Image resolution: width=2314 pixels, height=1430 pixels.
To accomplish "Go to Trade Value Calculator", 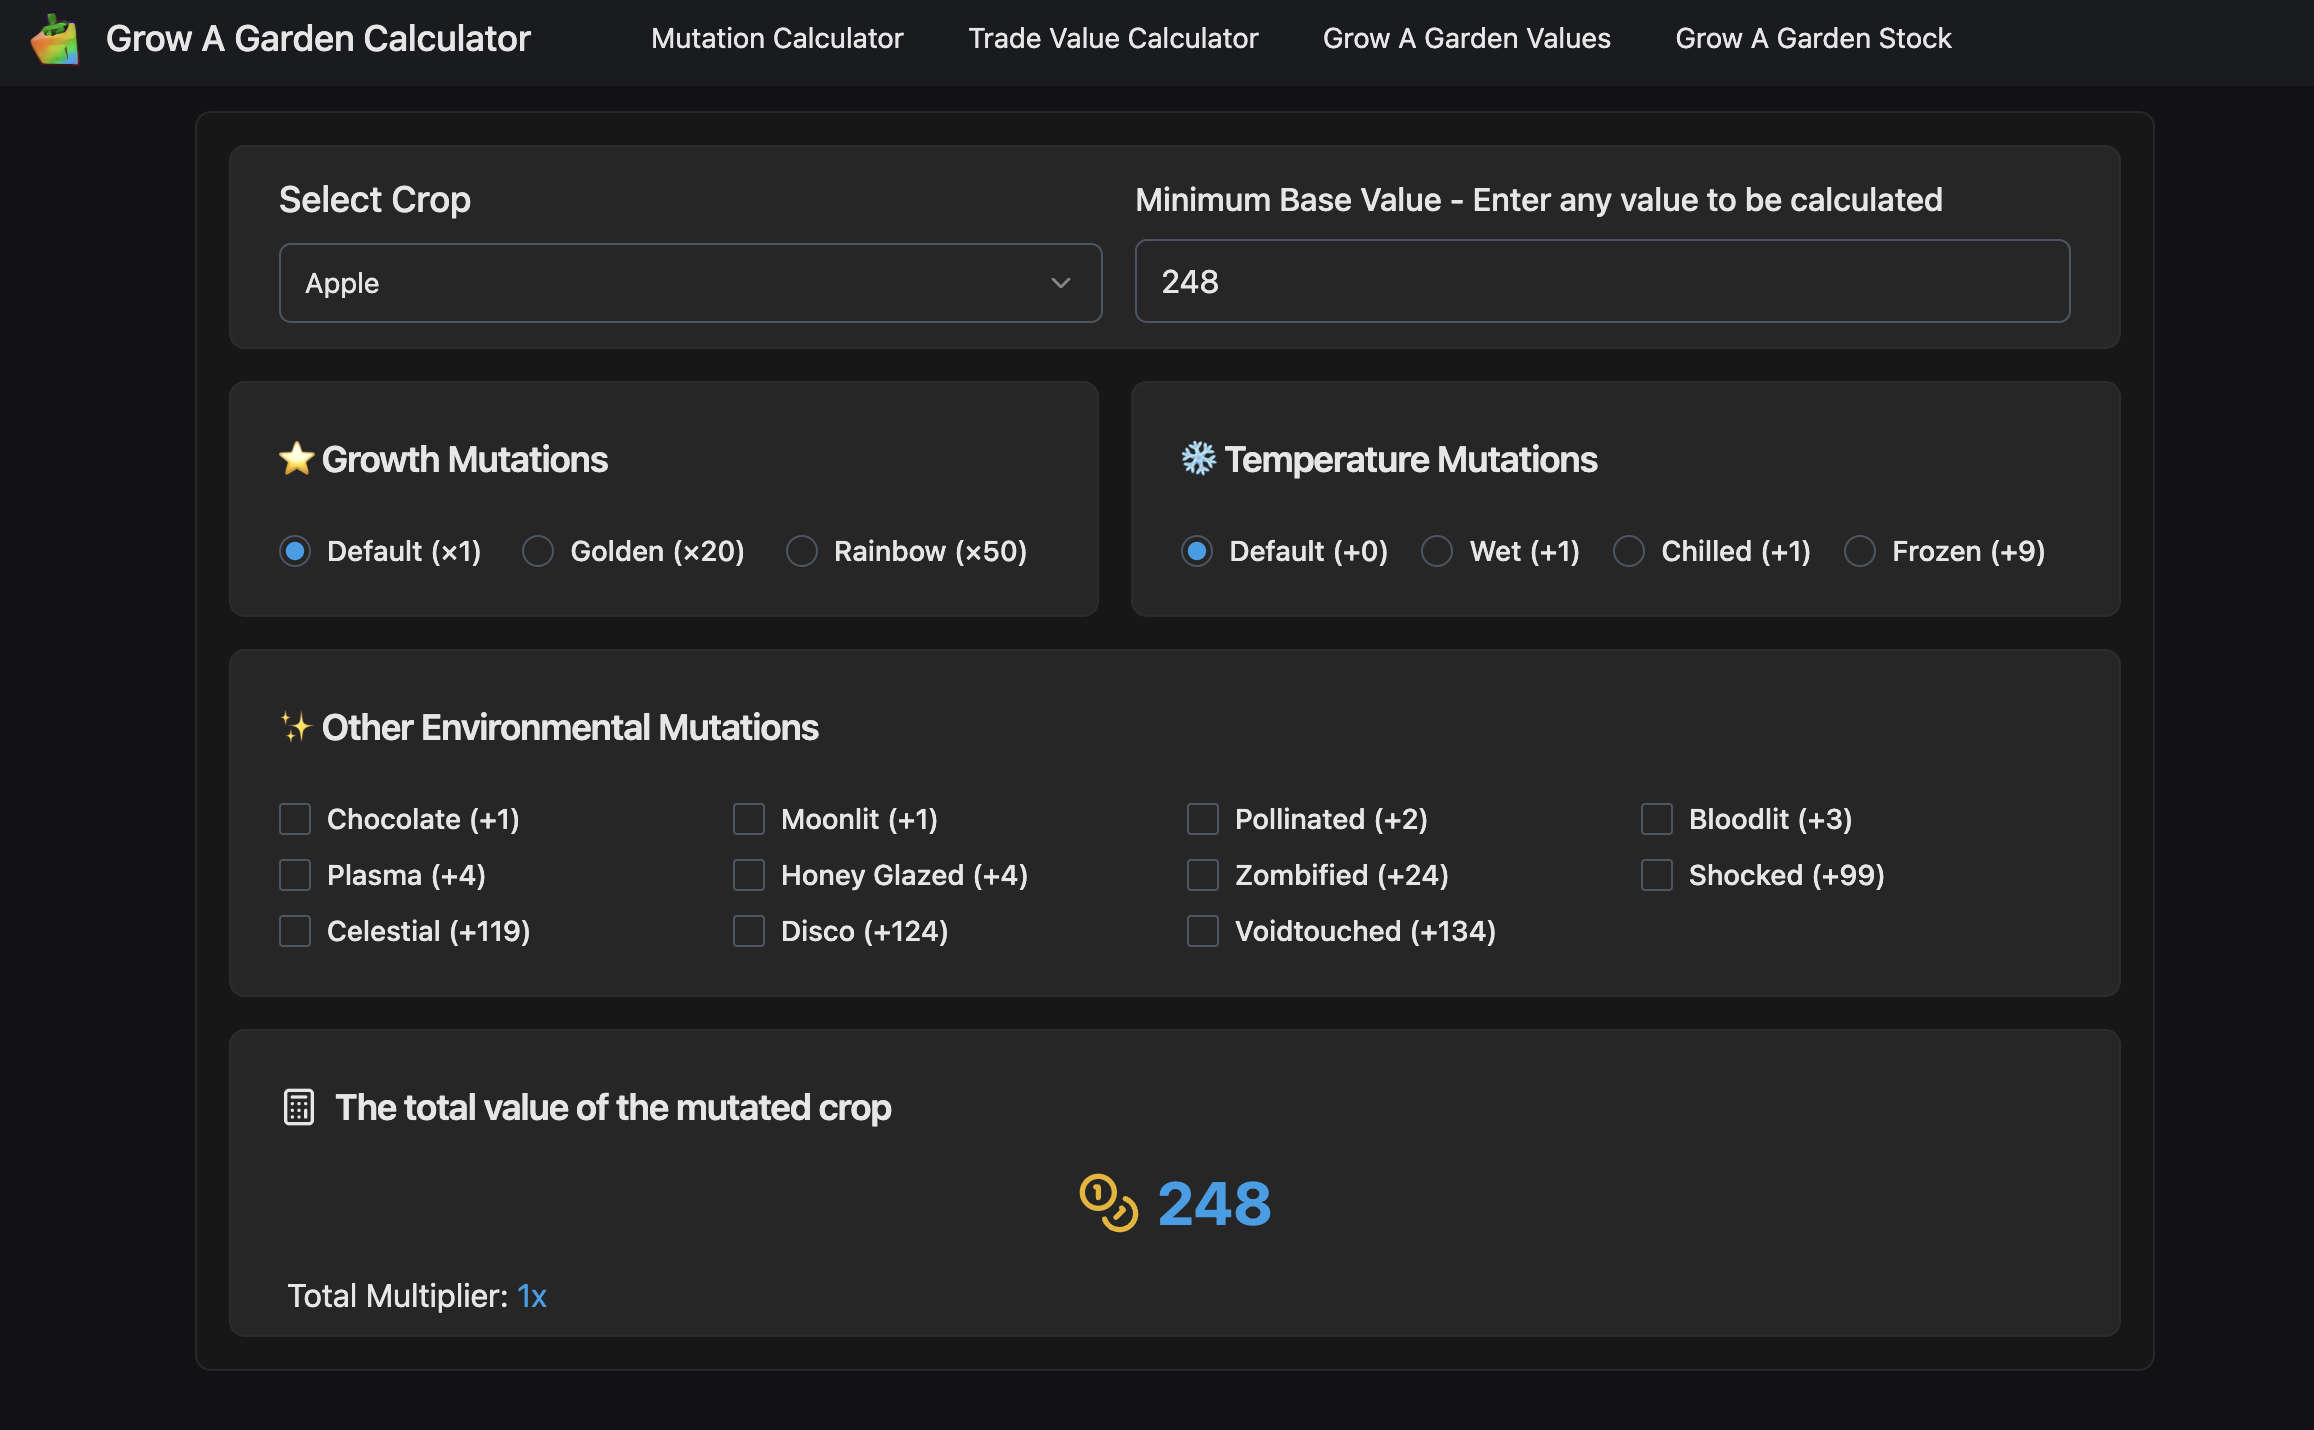I will pos(1113,38).
